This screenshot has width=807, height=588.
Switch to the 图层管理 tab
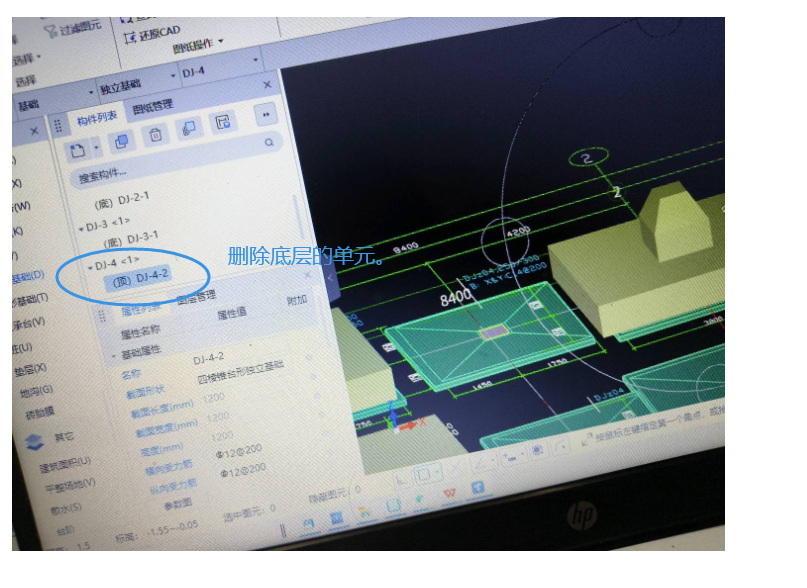pyautogui.click(x=196, y=298)
